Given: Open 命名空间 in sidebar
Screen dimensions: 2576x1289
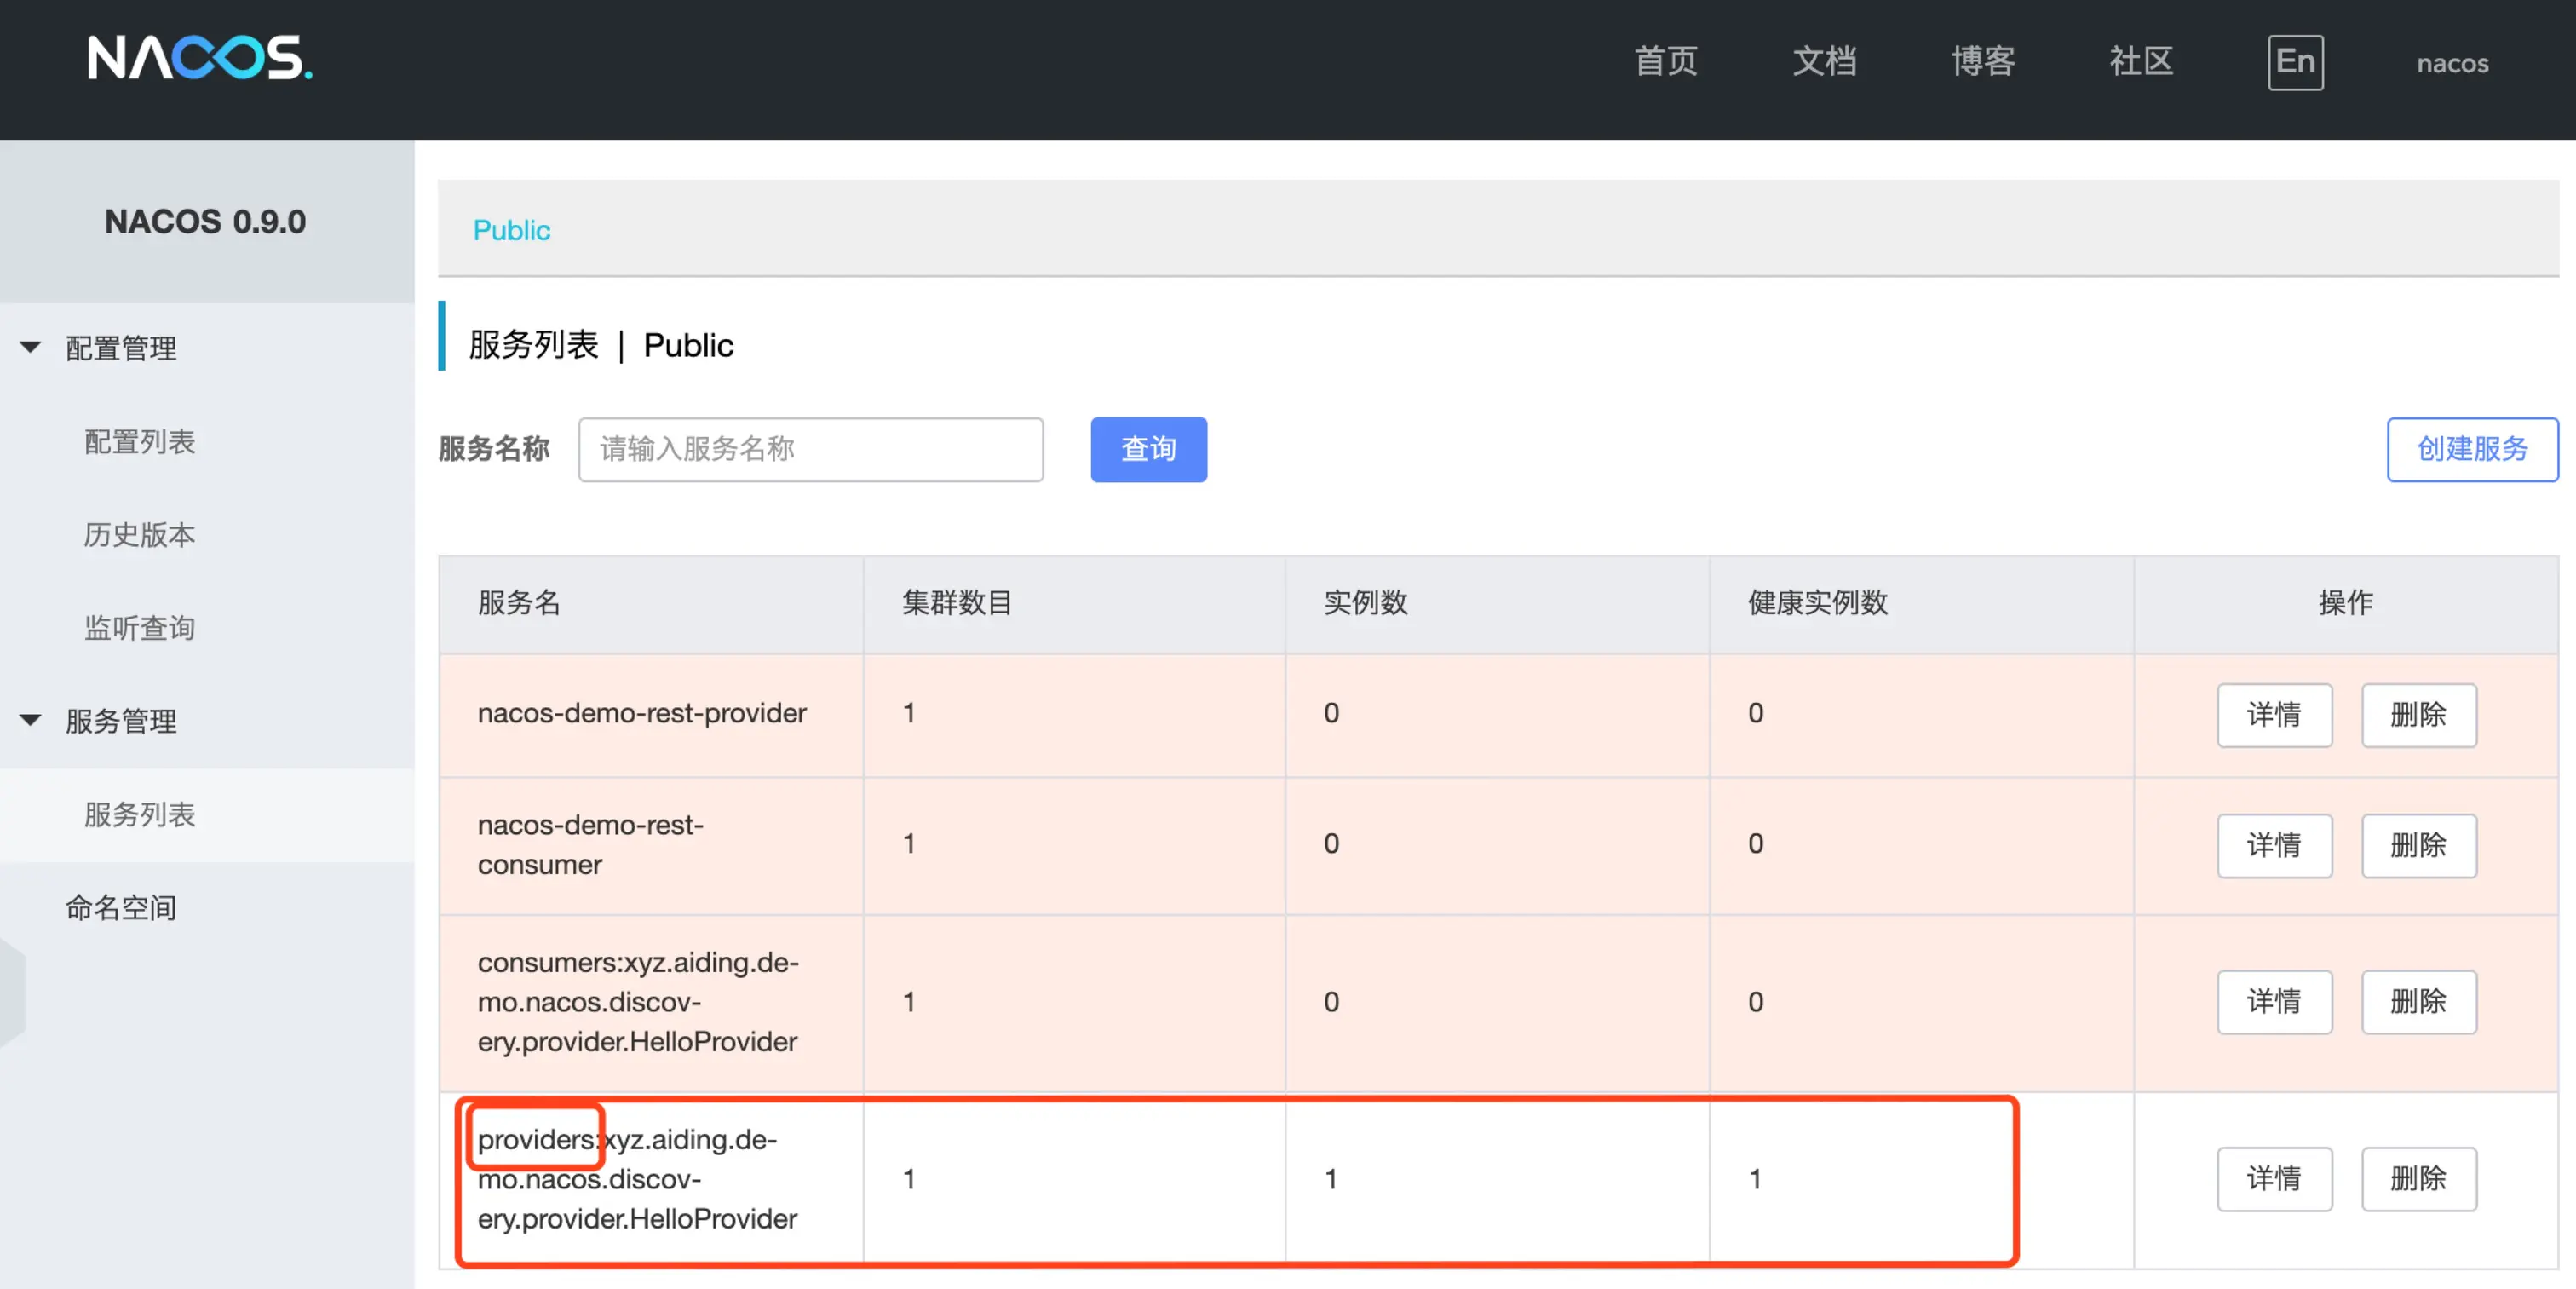Looking at the screenshot, I should click(x=121, y=907).
